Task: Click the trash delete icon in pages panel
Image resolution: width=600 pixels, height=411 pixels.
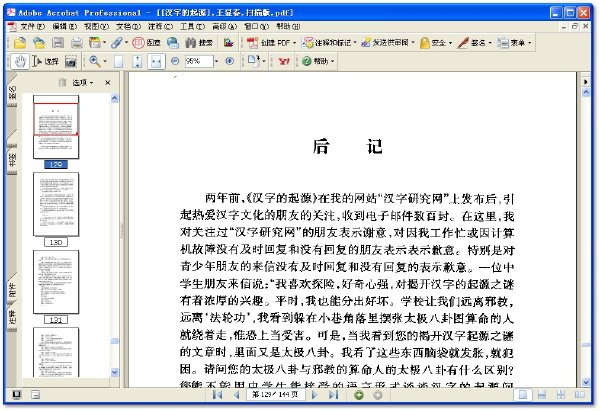Action: [62, 82]
